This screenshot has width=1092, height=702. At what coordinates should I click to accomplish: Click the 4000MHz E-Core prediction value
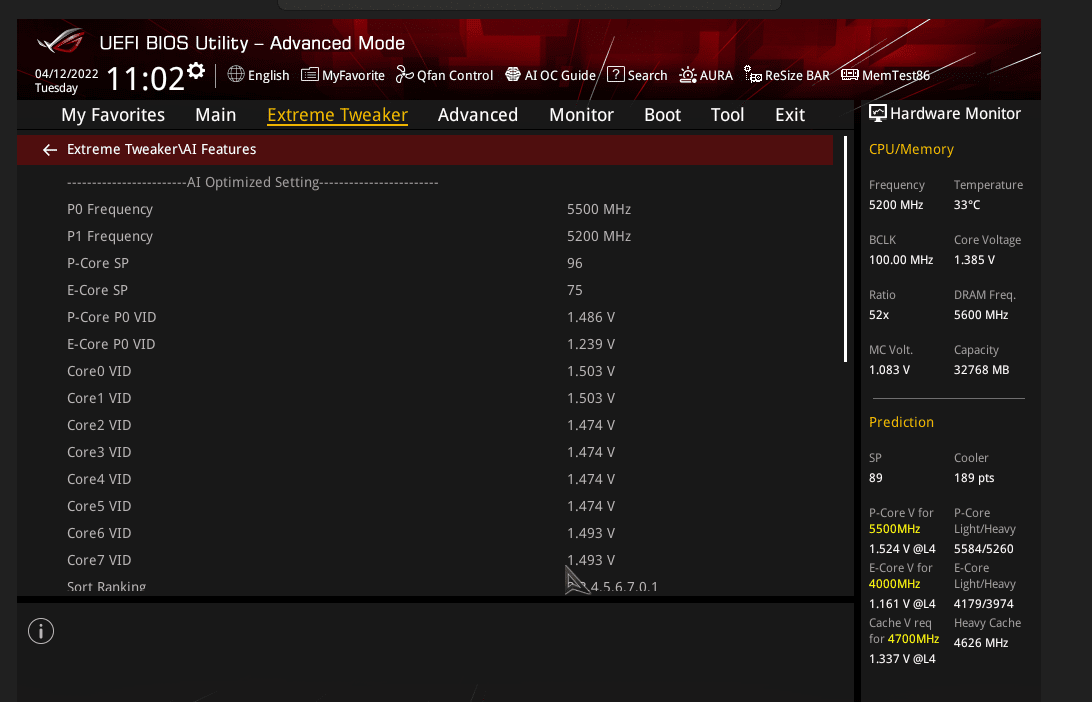[895, 584]
